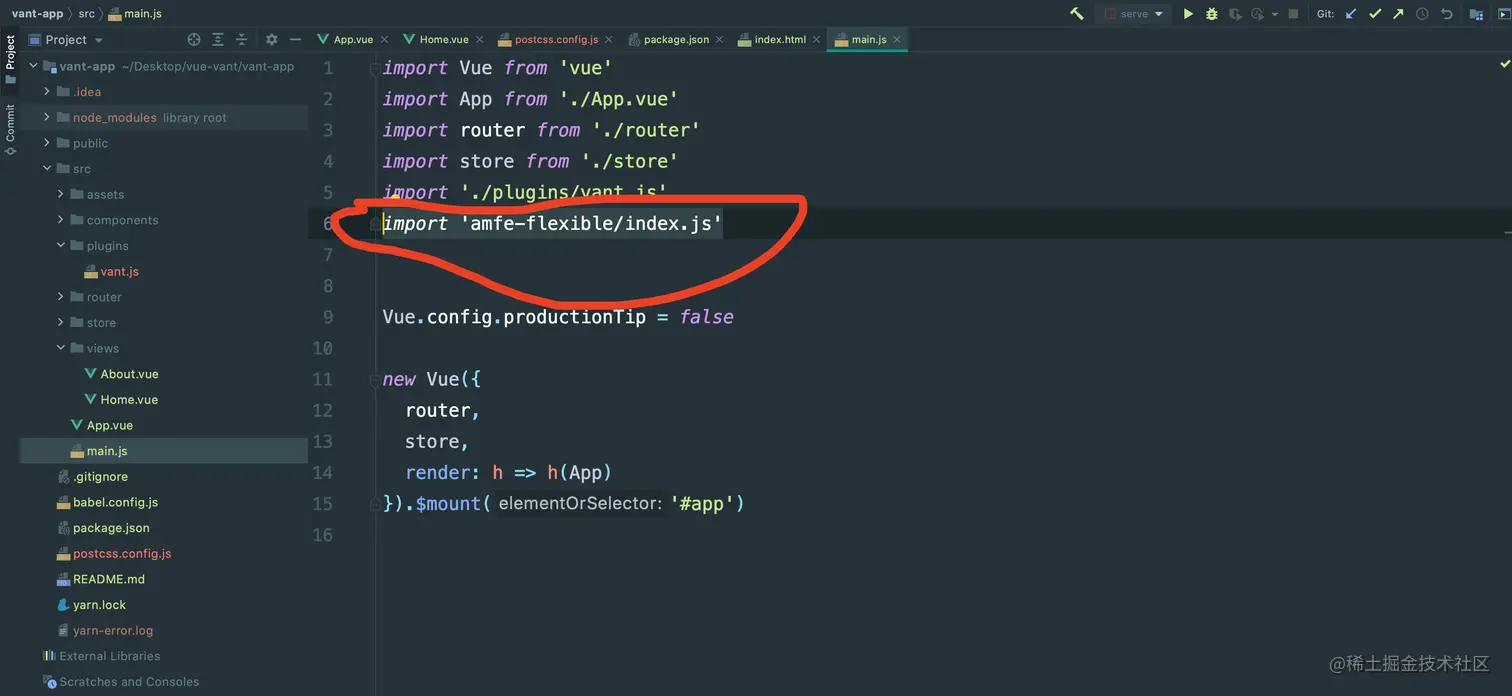Click Git Commit checkmark icon
This screenshot has width=1512, height=696.
click(1375, 14)
